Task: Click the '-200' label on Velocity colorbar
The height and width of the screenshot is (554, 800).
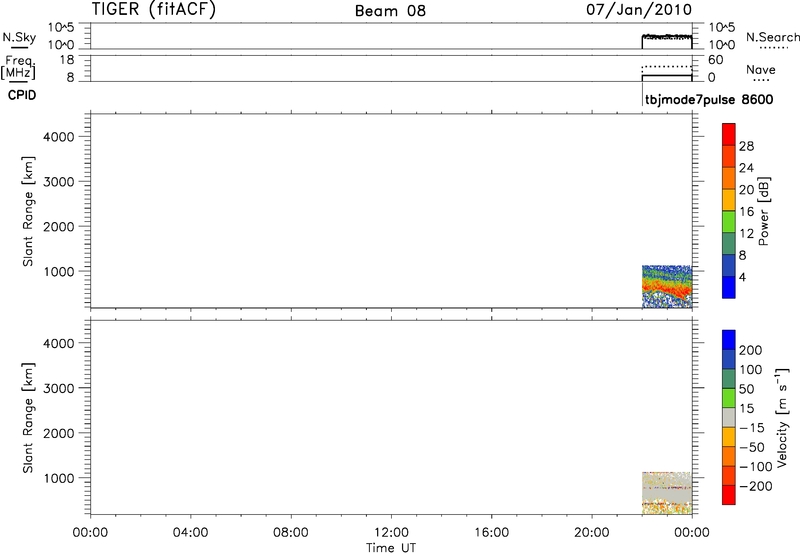Action: 756,486
